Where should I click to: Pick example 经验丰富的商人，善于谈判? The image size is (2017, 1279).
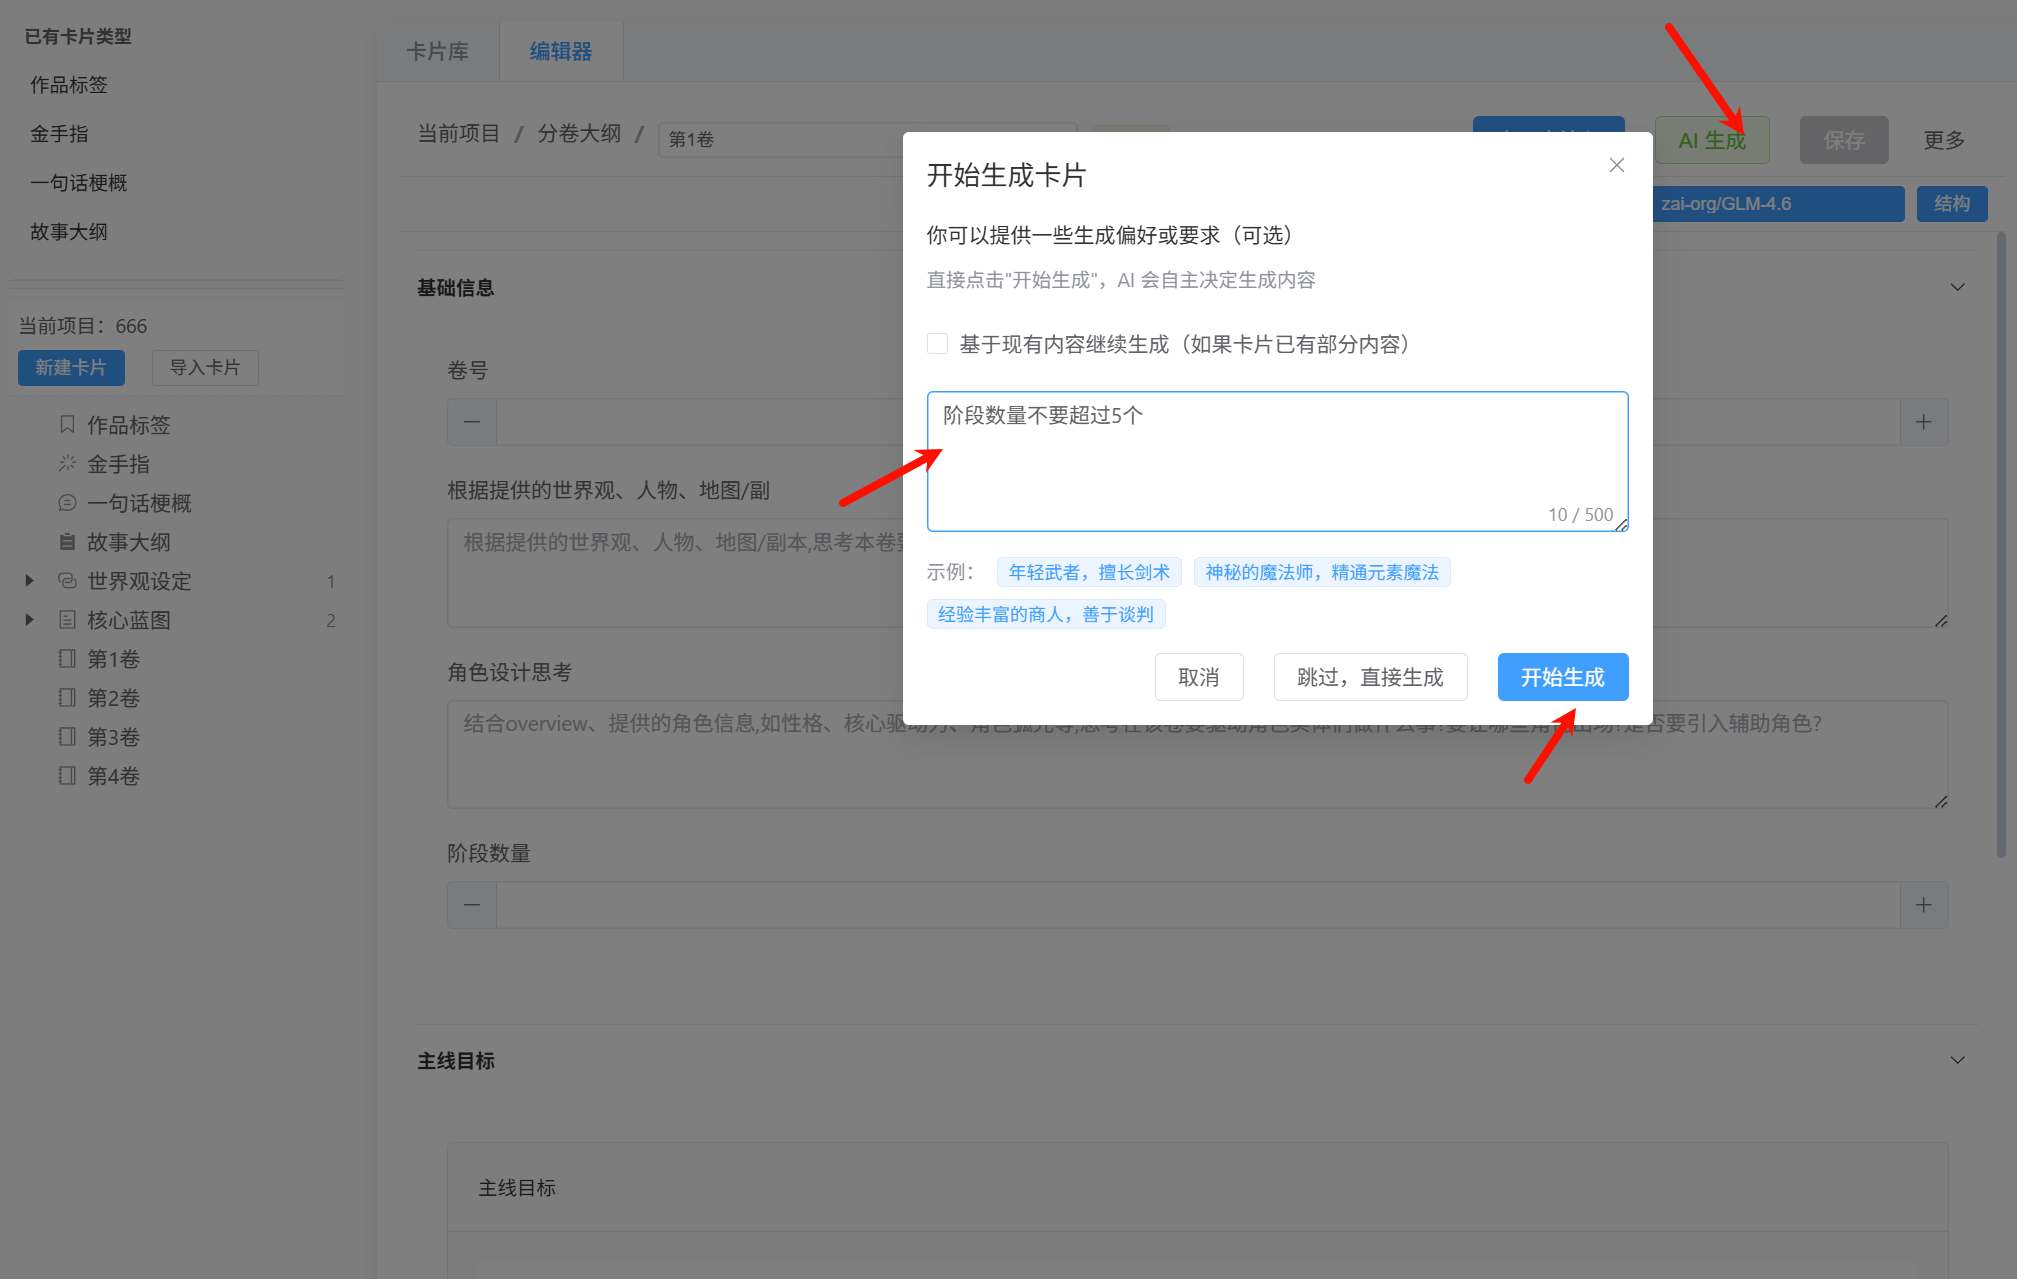[x=1046, y=614]
